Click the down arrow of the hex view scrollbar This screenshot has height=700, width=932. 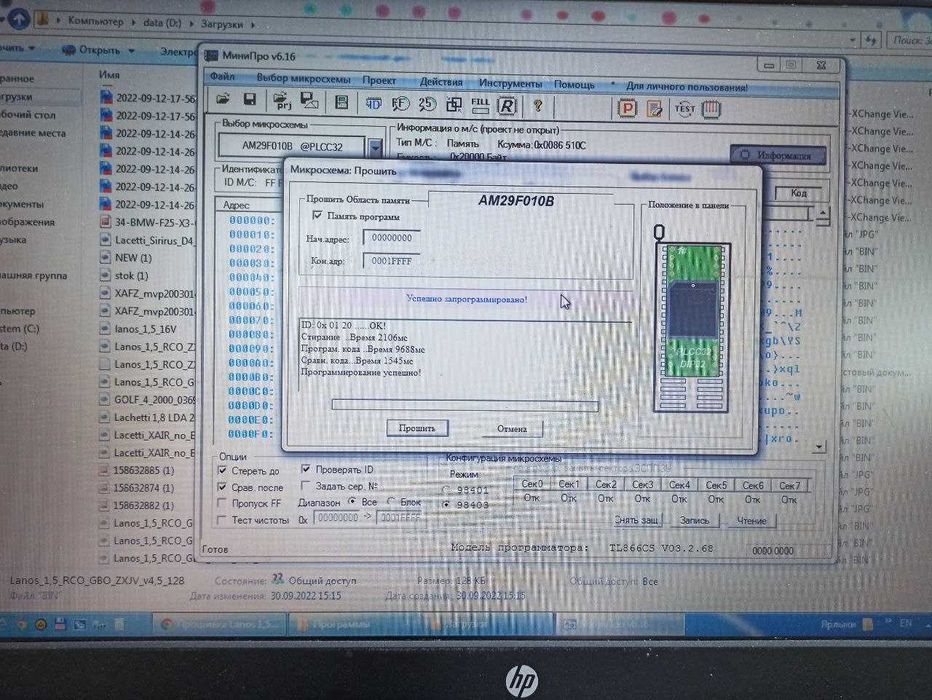(820, 446)
